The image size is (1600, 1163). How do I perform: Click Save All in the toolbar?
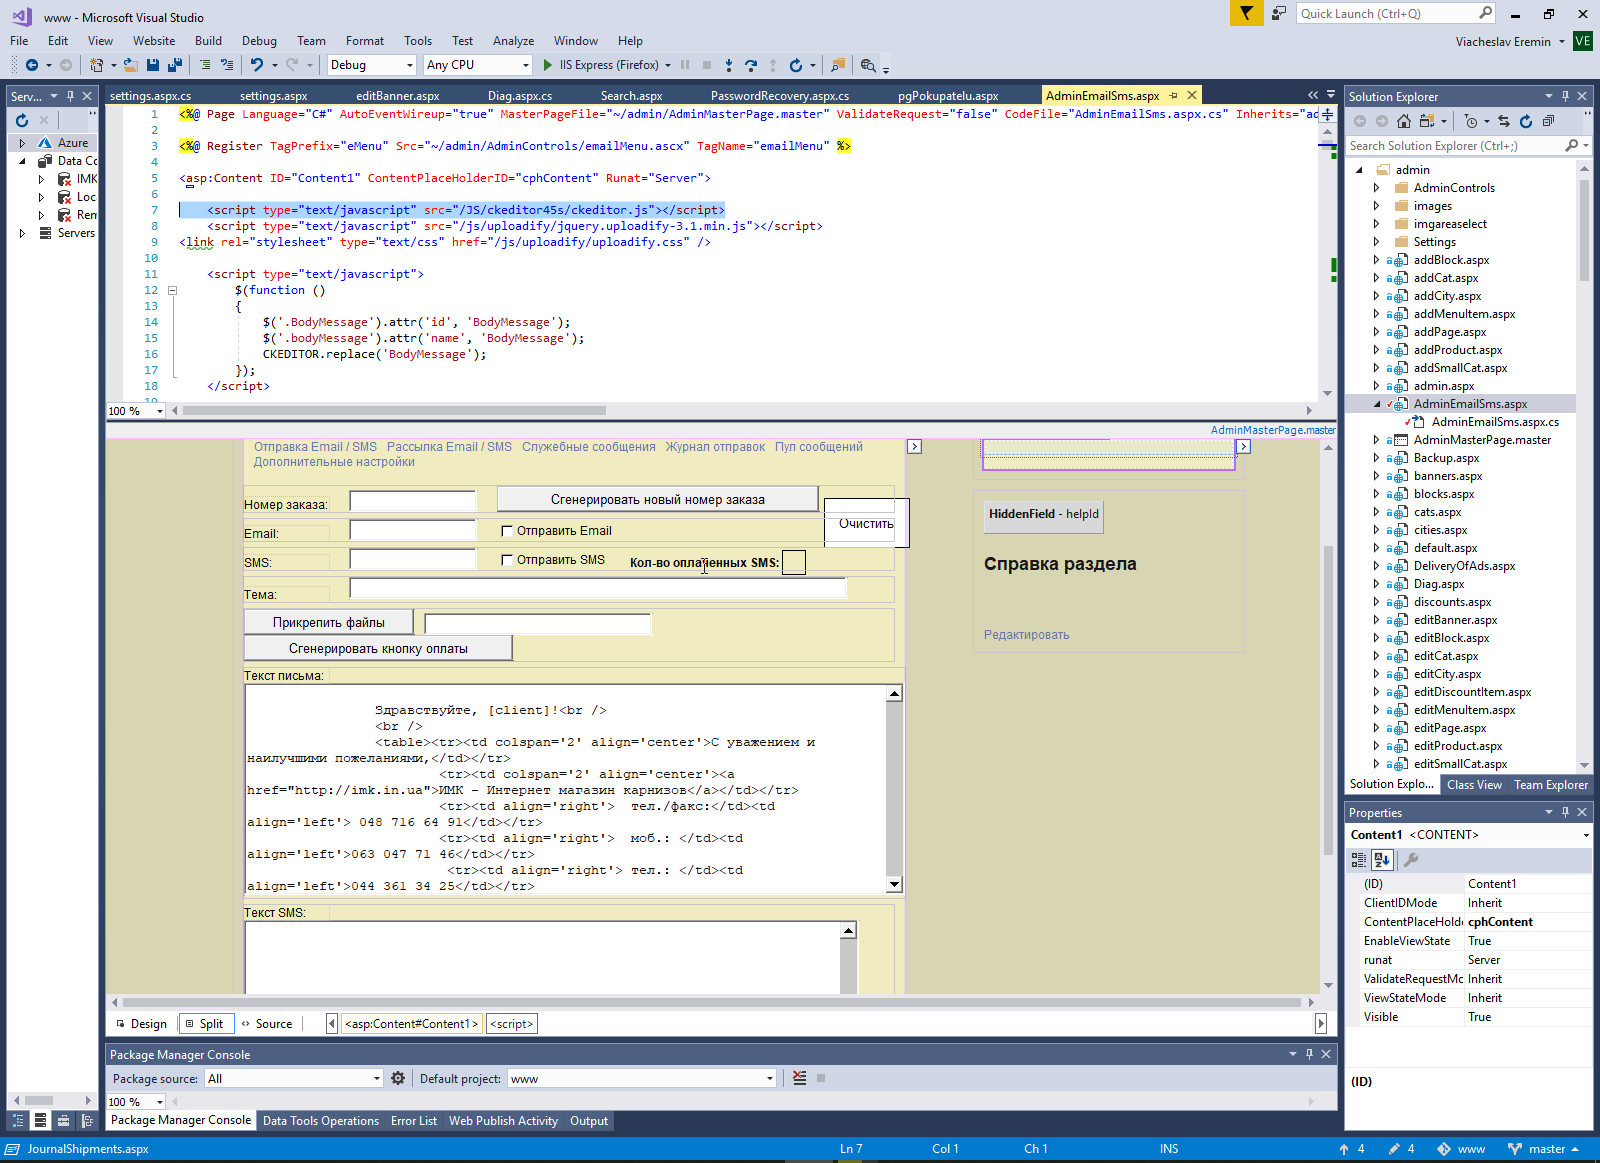(174, 65)
